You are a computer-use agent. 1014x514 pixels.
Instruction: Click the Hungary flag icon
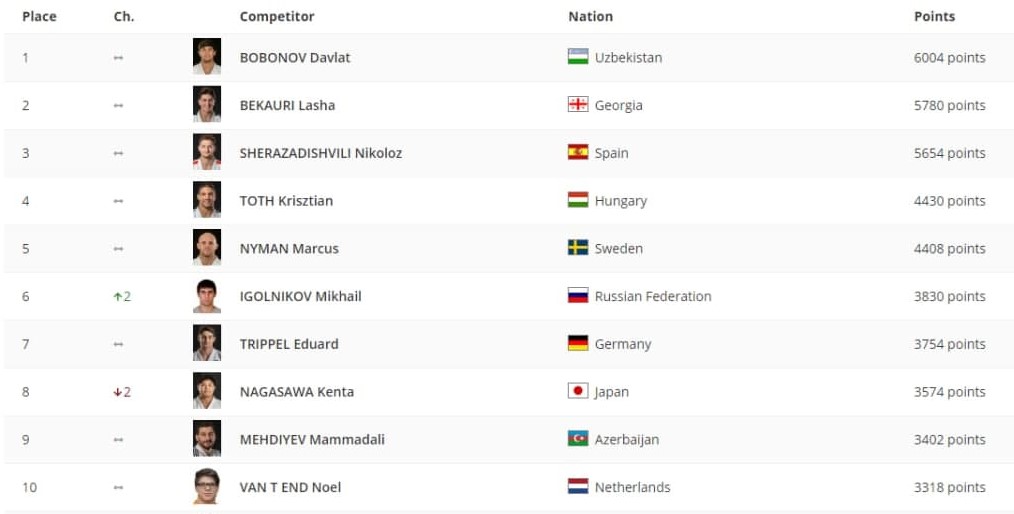[x=578, y=200]
